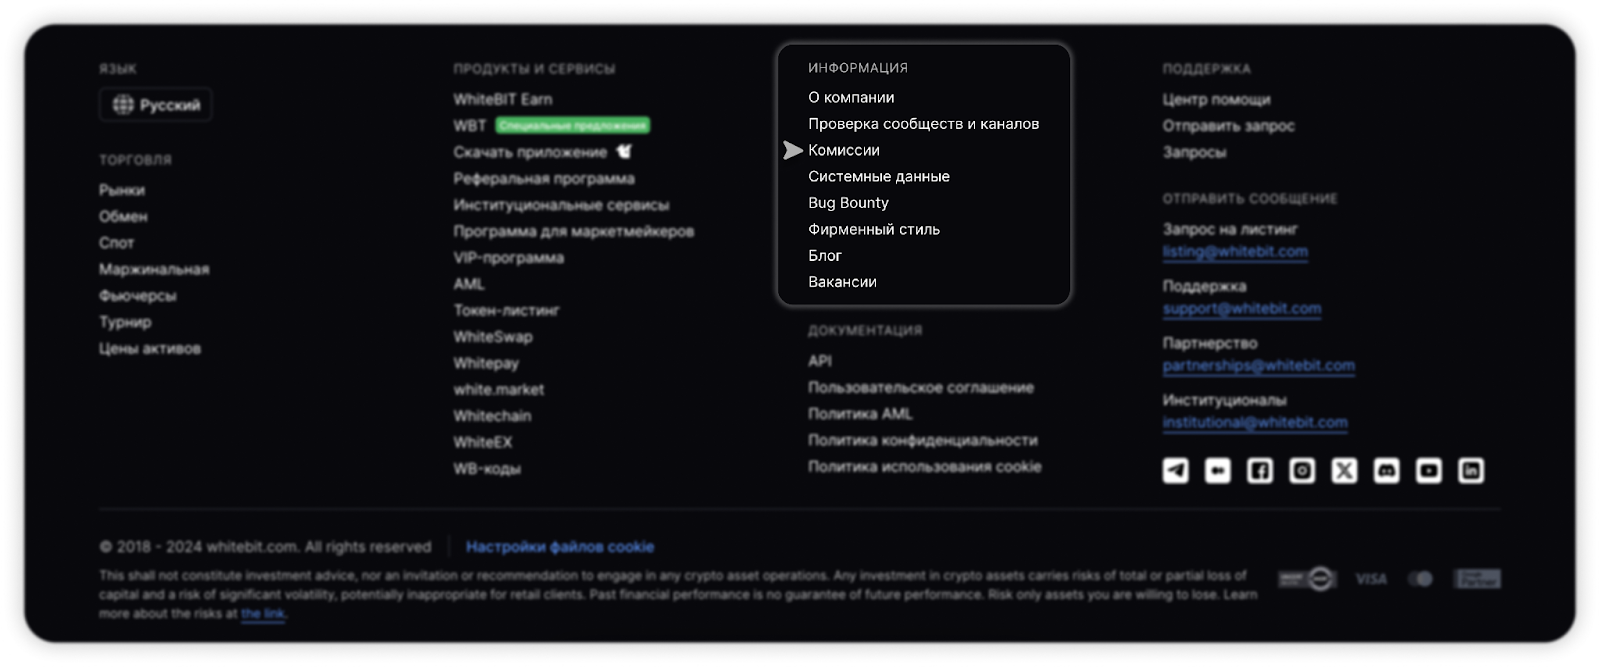The height and width of the screenshot is (667, 1600).
Task: Click the support@whitebit.com email link
Action: pos(1242,309)
